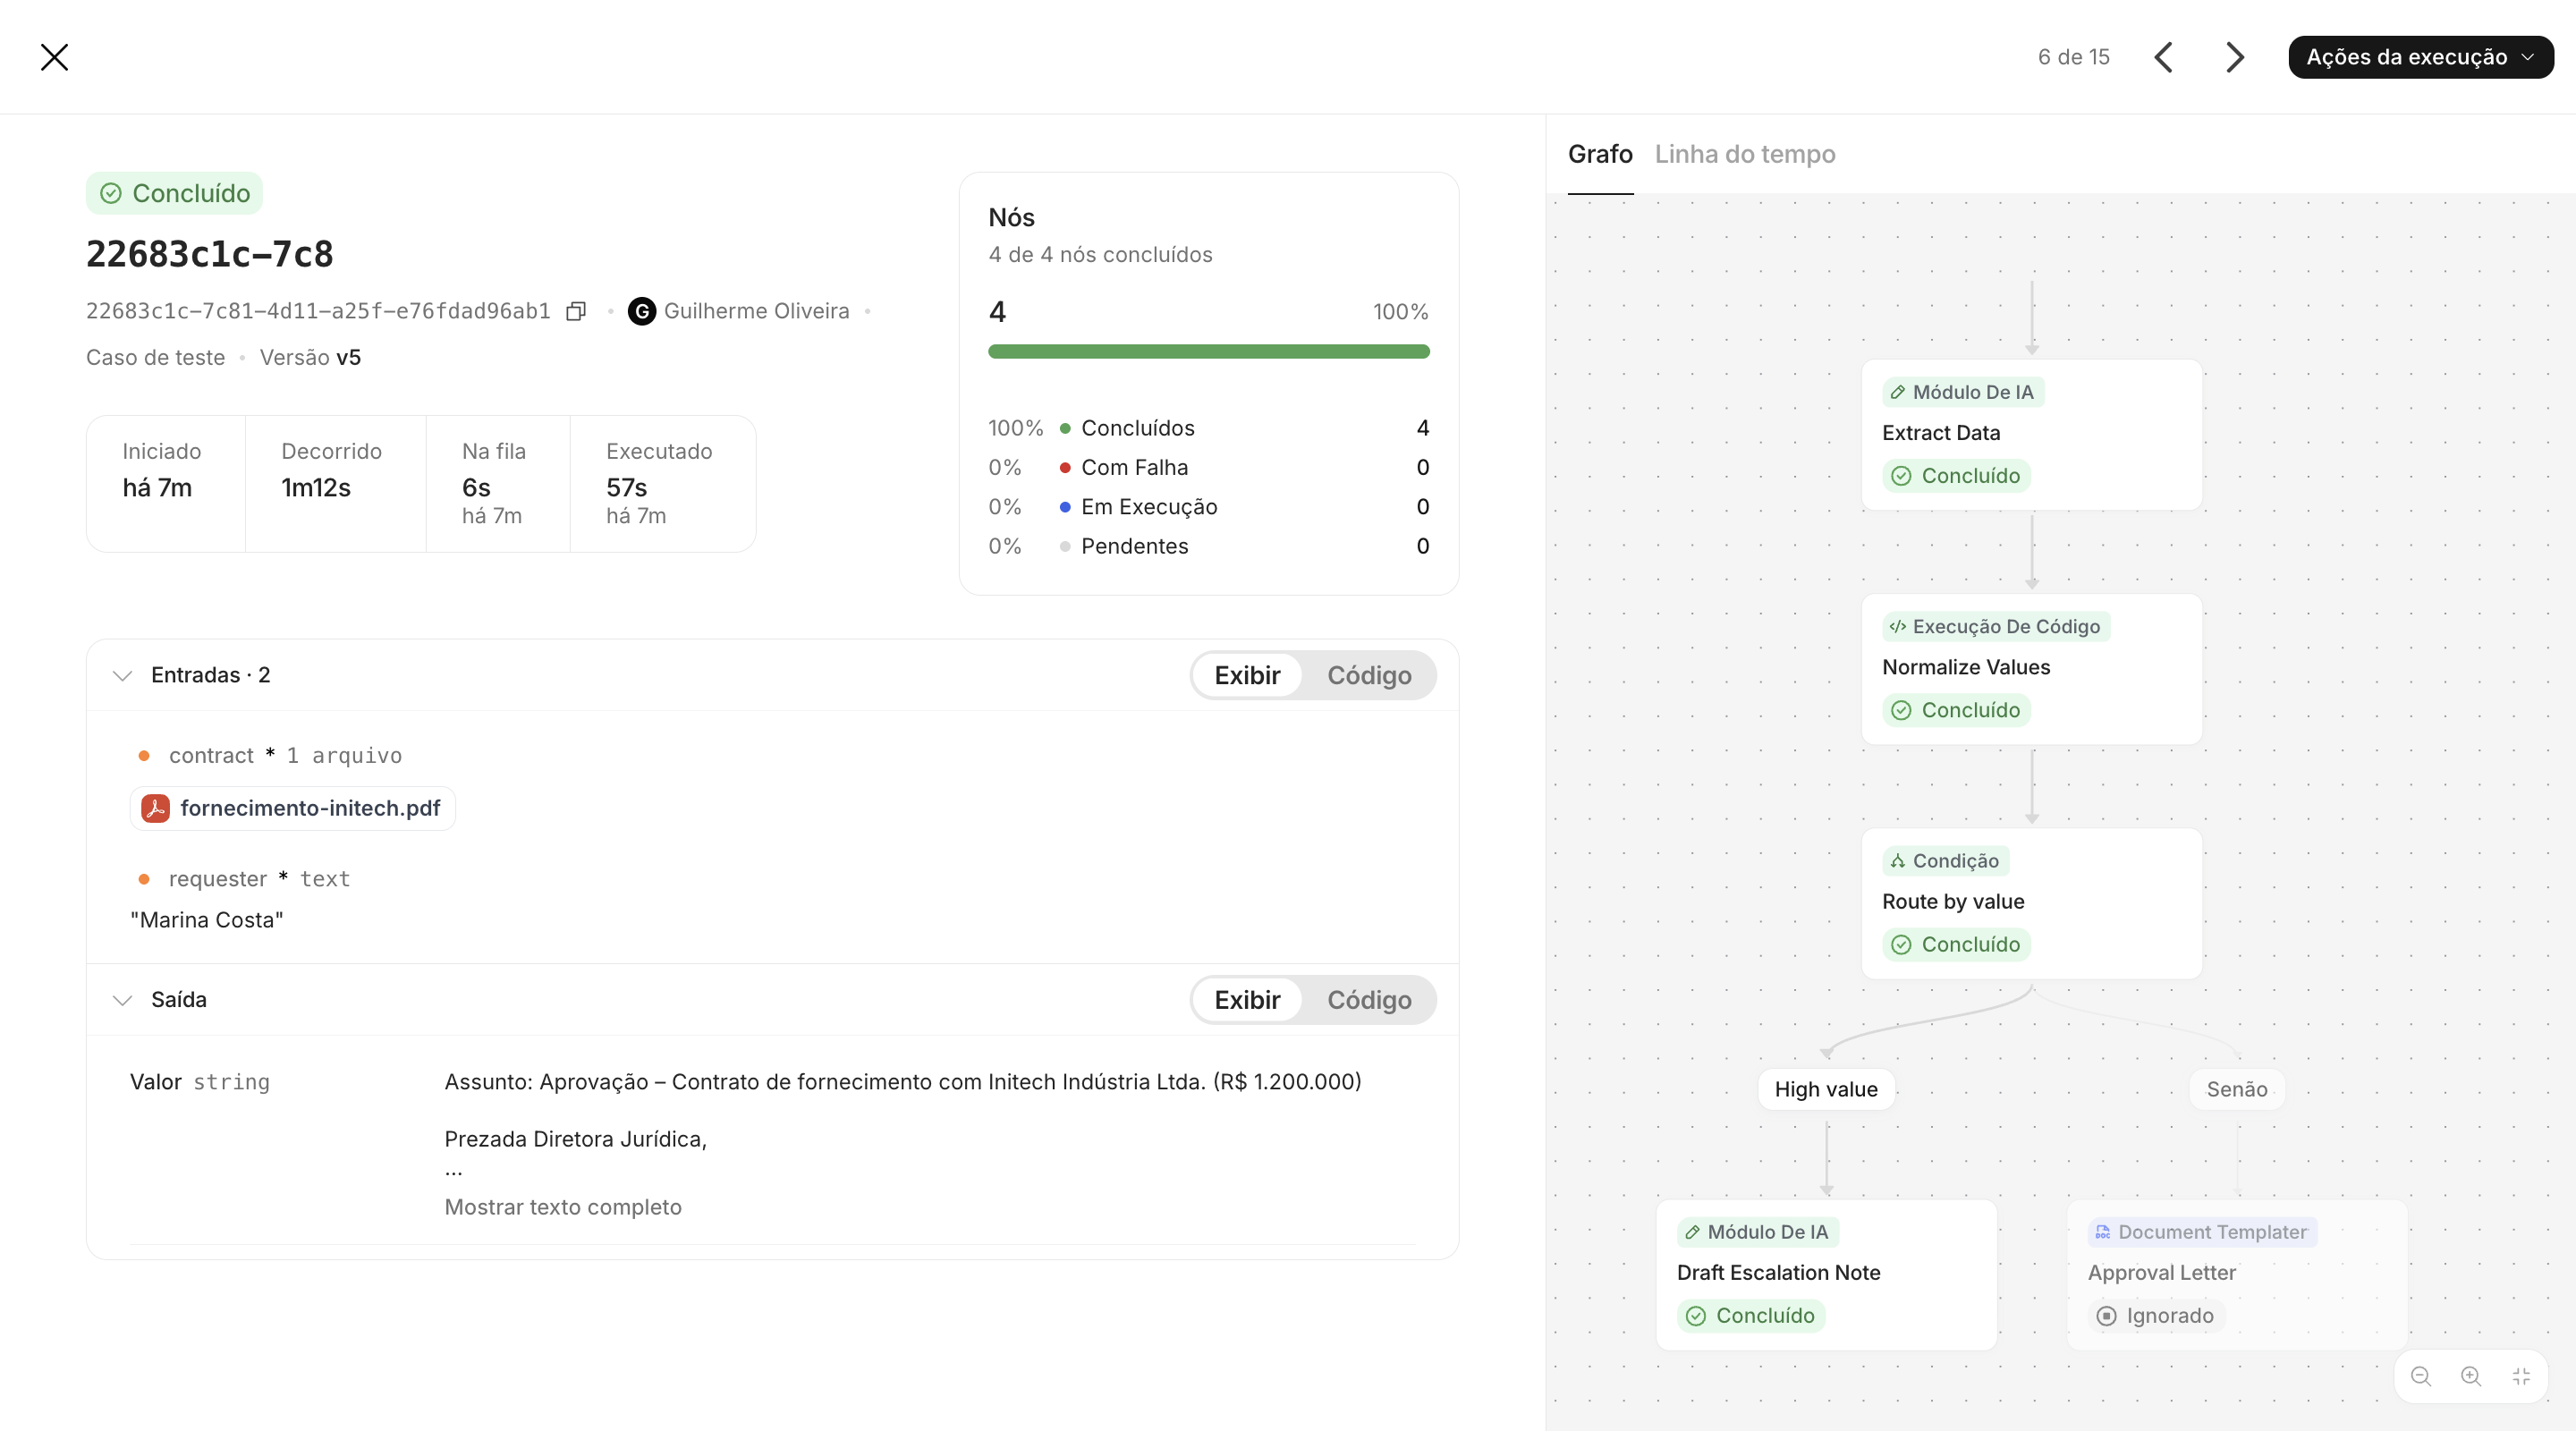Viewport: 2576px width, 1431px height.
Task: Close the execution detail view
Action: coord(55,57)
